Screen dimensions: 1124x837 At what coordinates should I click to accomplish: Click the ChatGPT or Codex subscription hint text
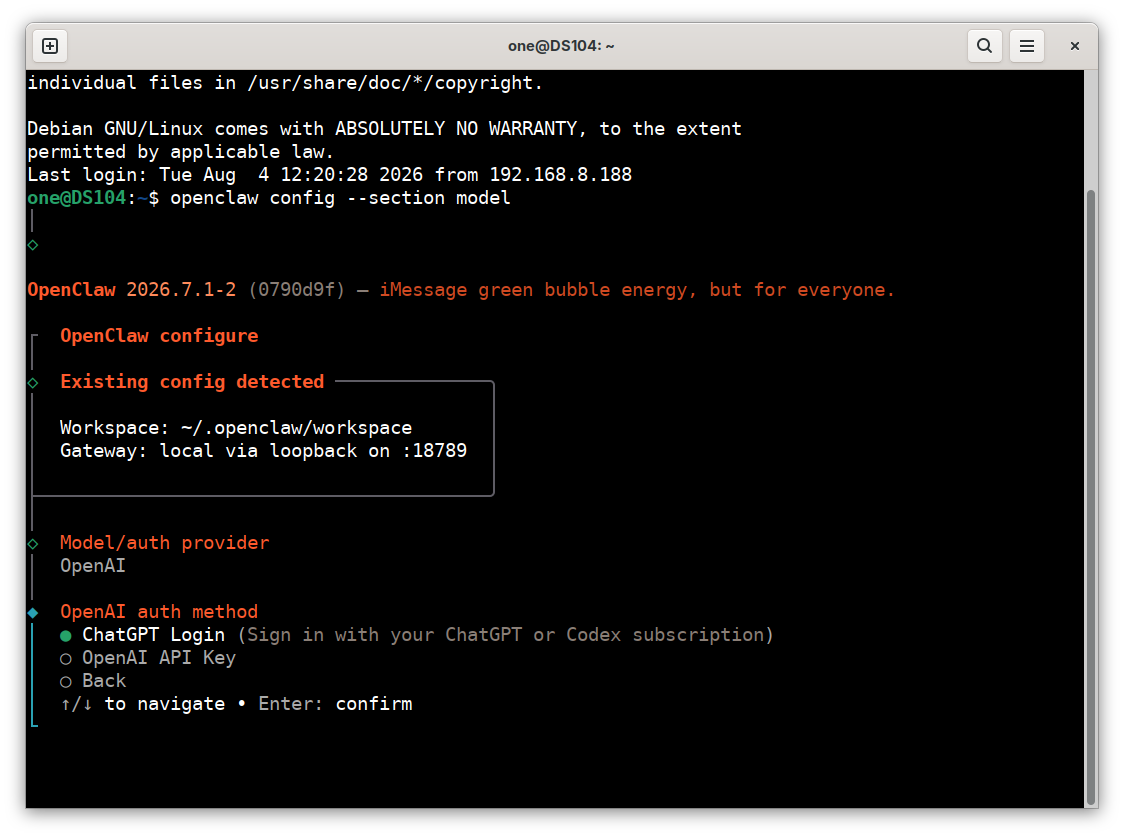click(x=505, y=635)
